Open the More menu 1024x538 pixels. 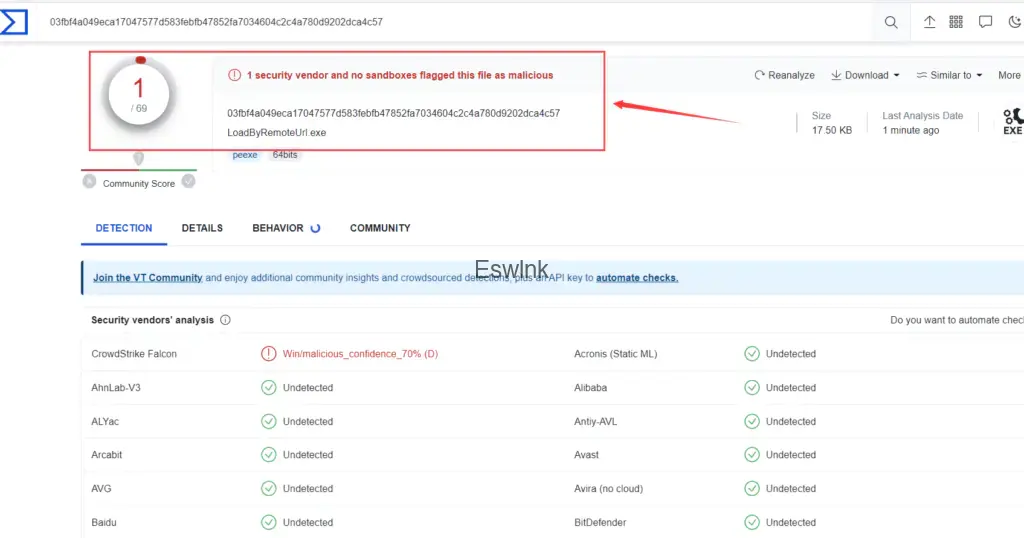(1009, 75)
